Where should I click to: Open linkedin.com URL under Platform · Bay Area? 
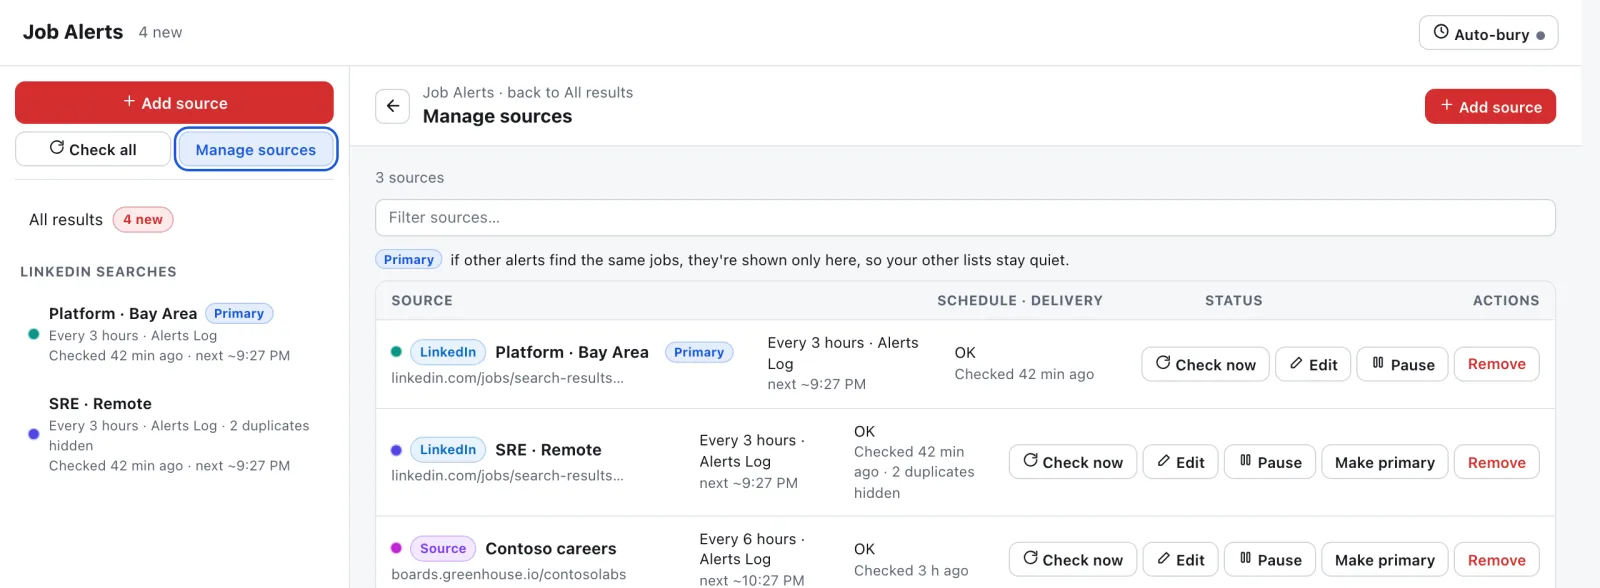[x=507, y=378]
